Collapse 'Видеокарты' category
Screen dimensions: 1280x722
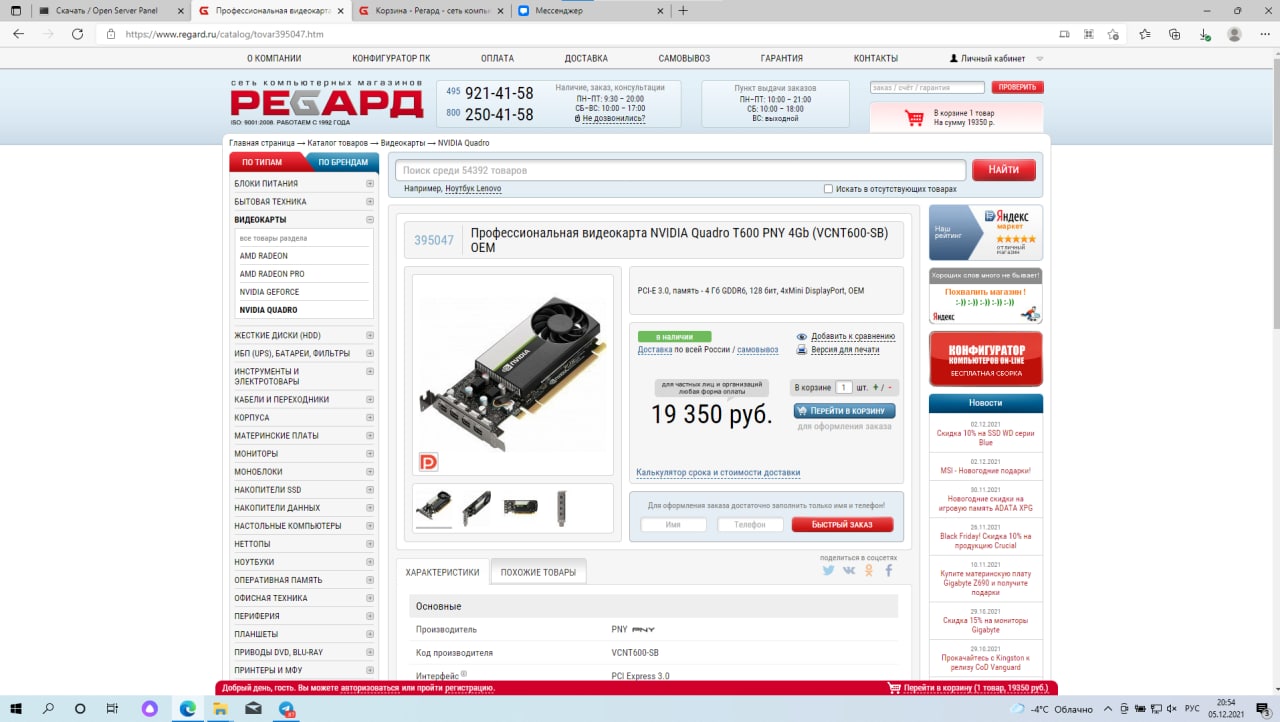tap(370, 220)
